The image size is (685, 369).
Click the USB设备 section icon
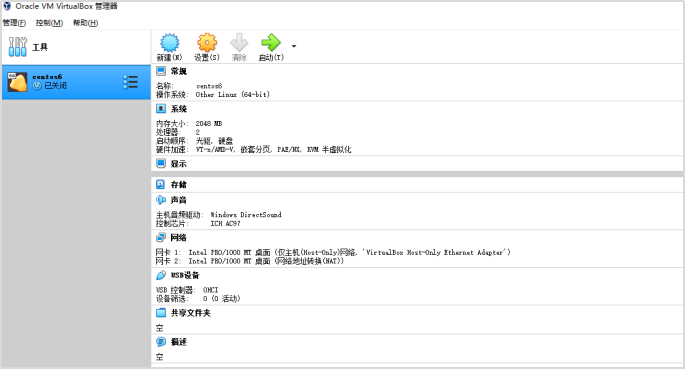click(x=161, y=275)
